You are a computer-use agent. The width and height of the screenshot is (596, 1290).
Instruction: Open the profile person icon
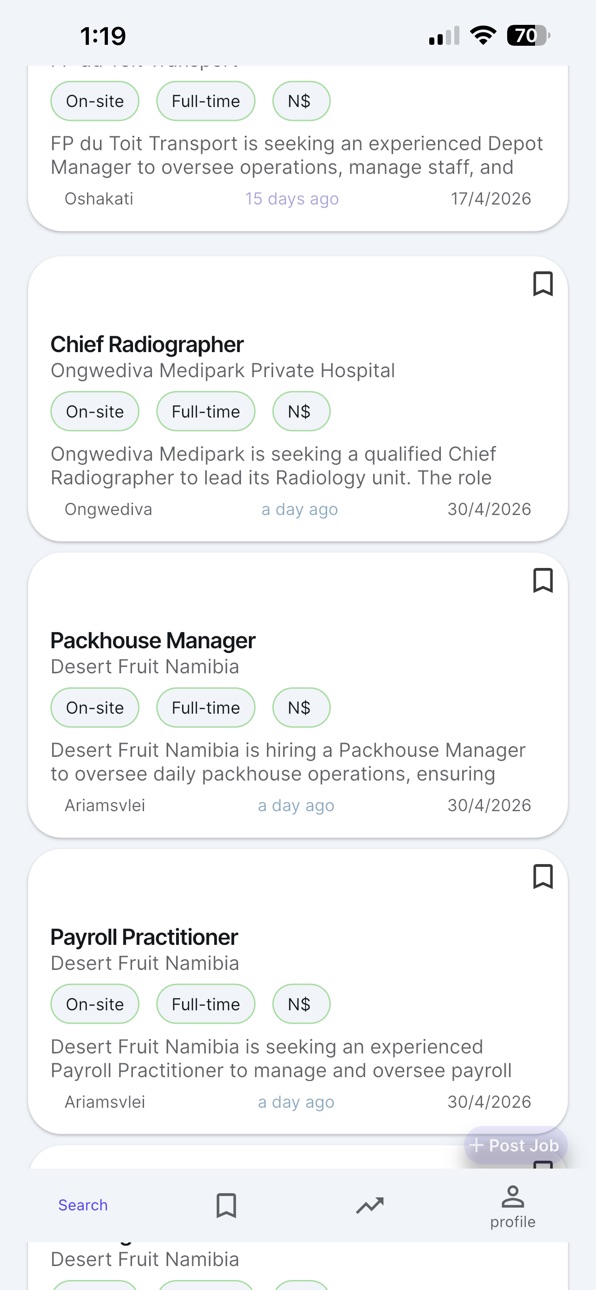click(x=513, y=1196)
